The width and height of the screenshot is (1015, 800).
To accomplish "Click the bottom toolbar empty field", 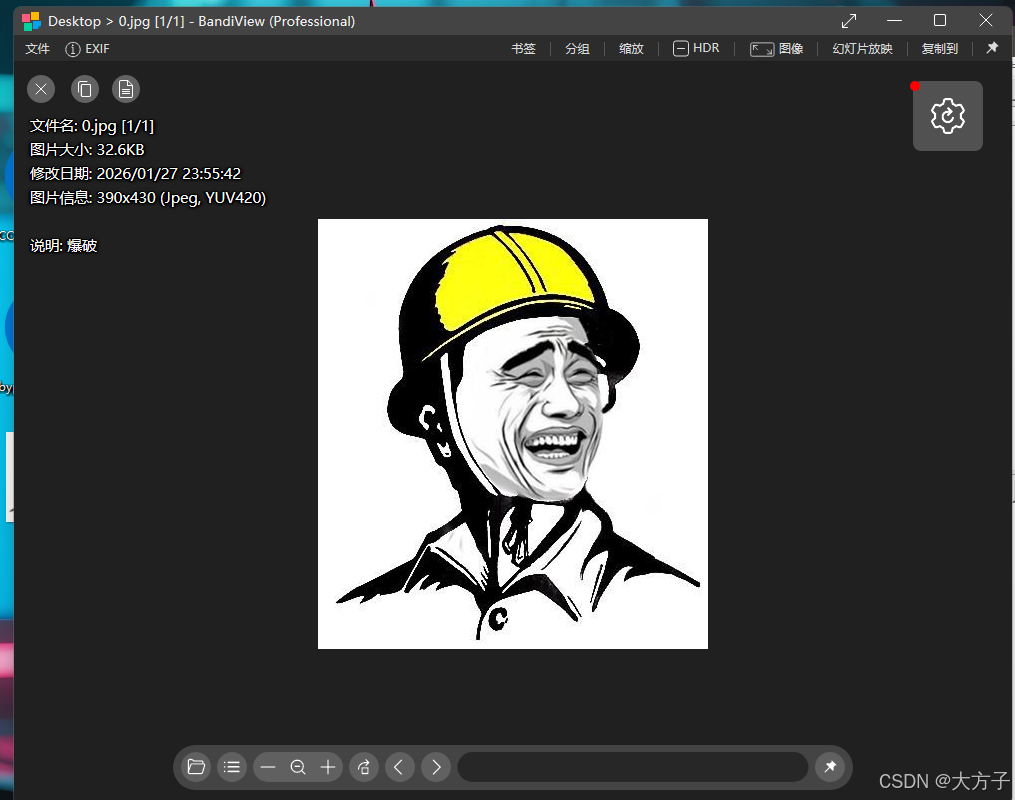I will [x=632, y=768].
